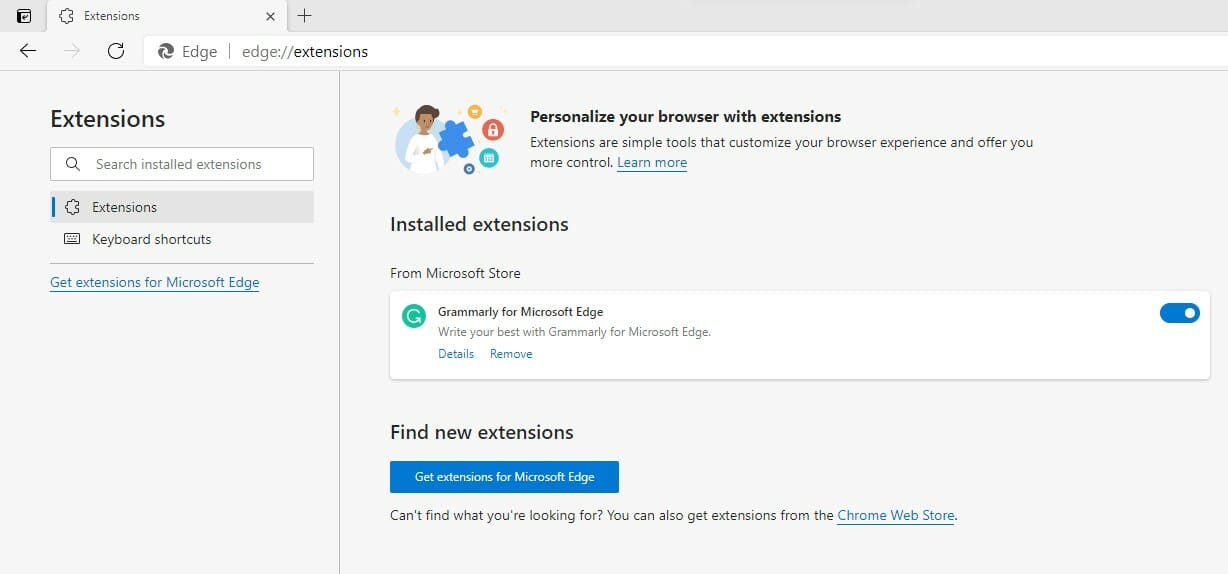Disable the Grammarly extension toggle
Viewport: 1228px width, 574px height.
click(1179, 313)
